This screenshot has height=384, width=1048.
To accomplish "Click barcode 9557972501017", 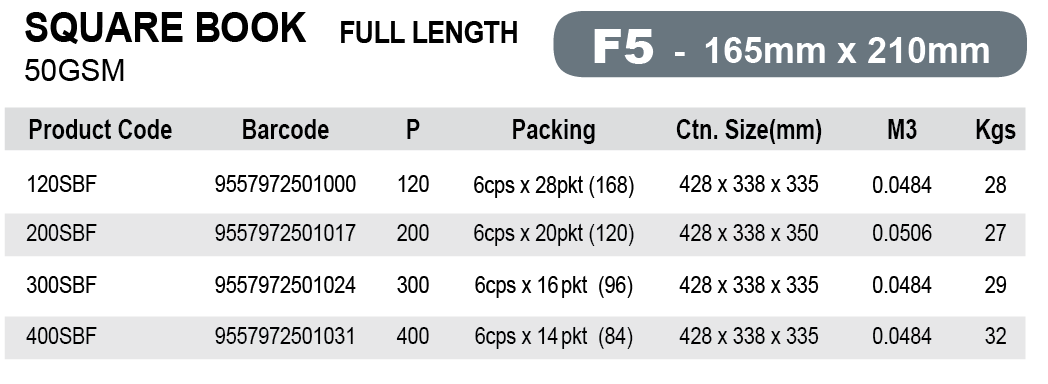I will click(285, 233).
